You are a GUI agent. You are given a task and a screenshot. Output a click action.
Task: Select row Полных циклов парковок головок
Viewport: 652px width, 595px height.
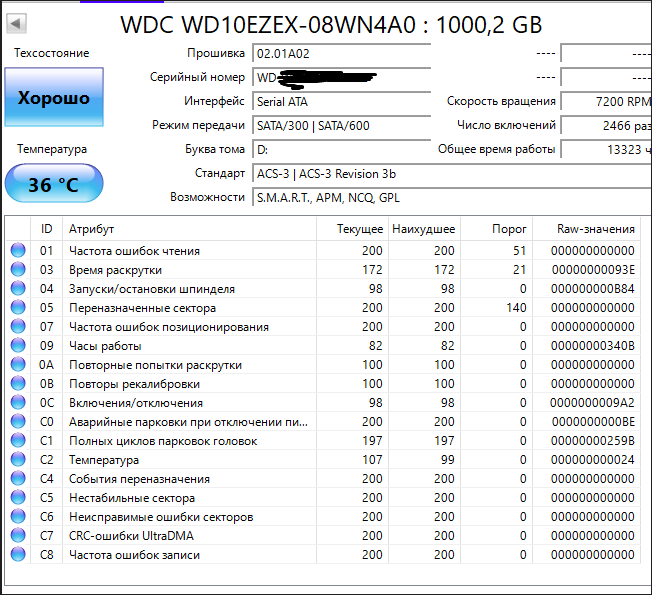(323, 440)
